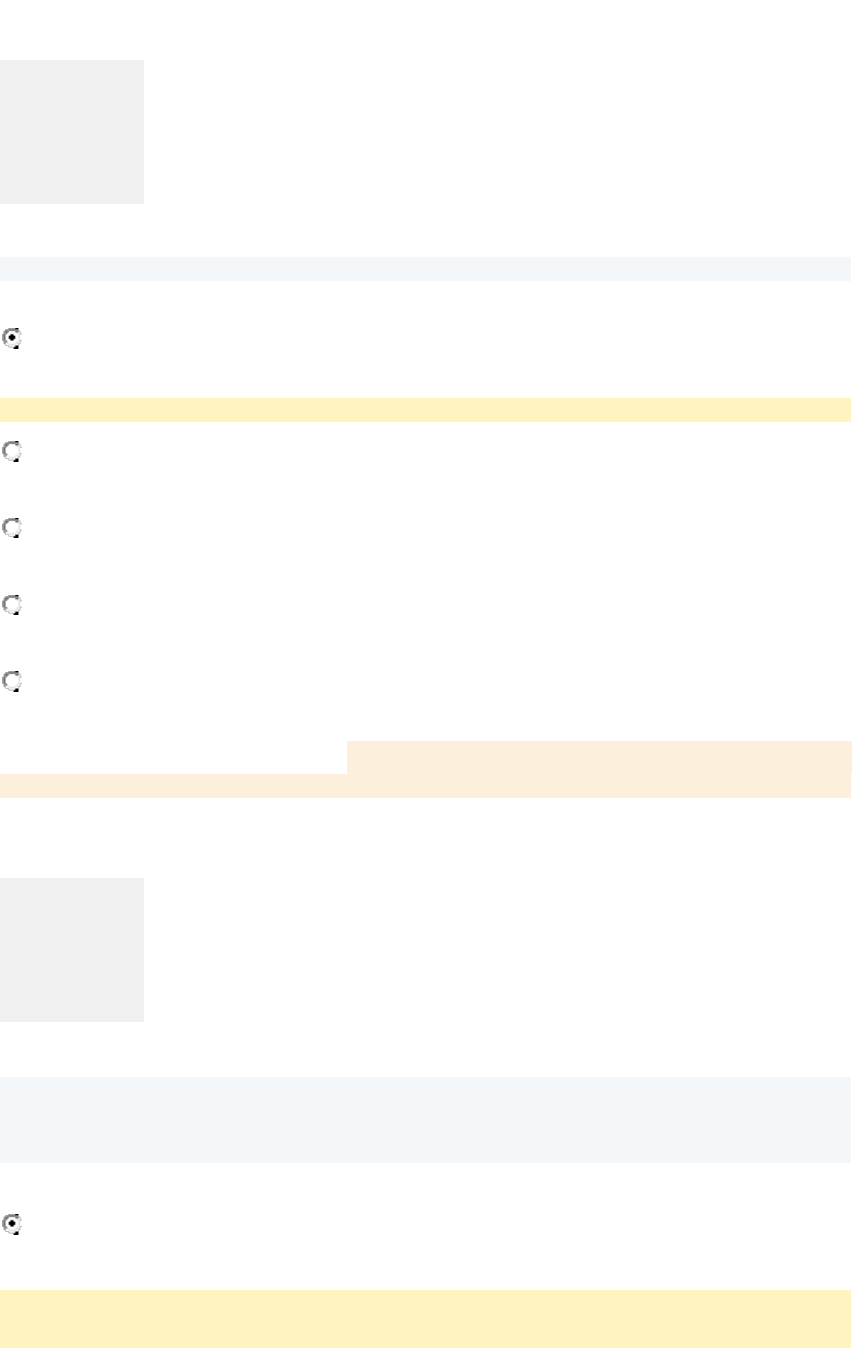This screenshot has height=1348, width=852.
Task: Click the yellow bar at the bottom of the page
Action: pyautogui.click(x=425, y=1318)
